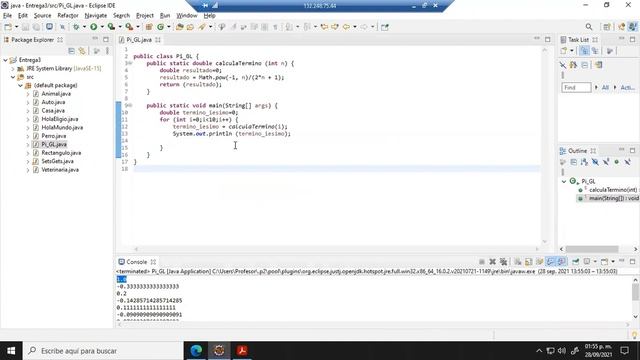640x360 pixels.
Task: Collapse the src folder node
Action: click(13, 77)
